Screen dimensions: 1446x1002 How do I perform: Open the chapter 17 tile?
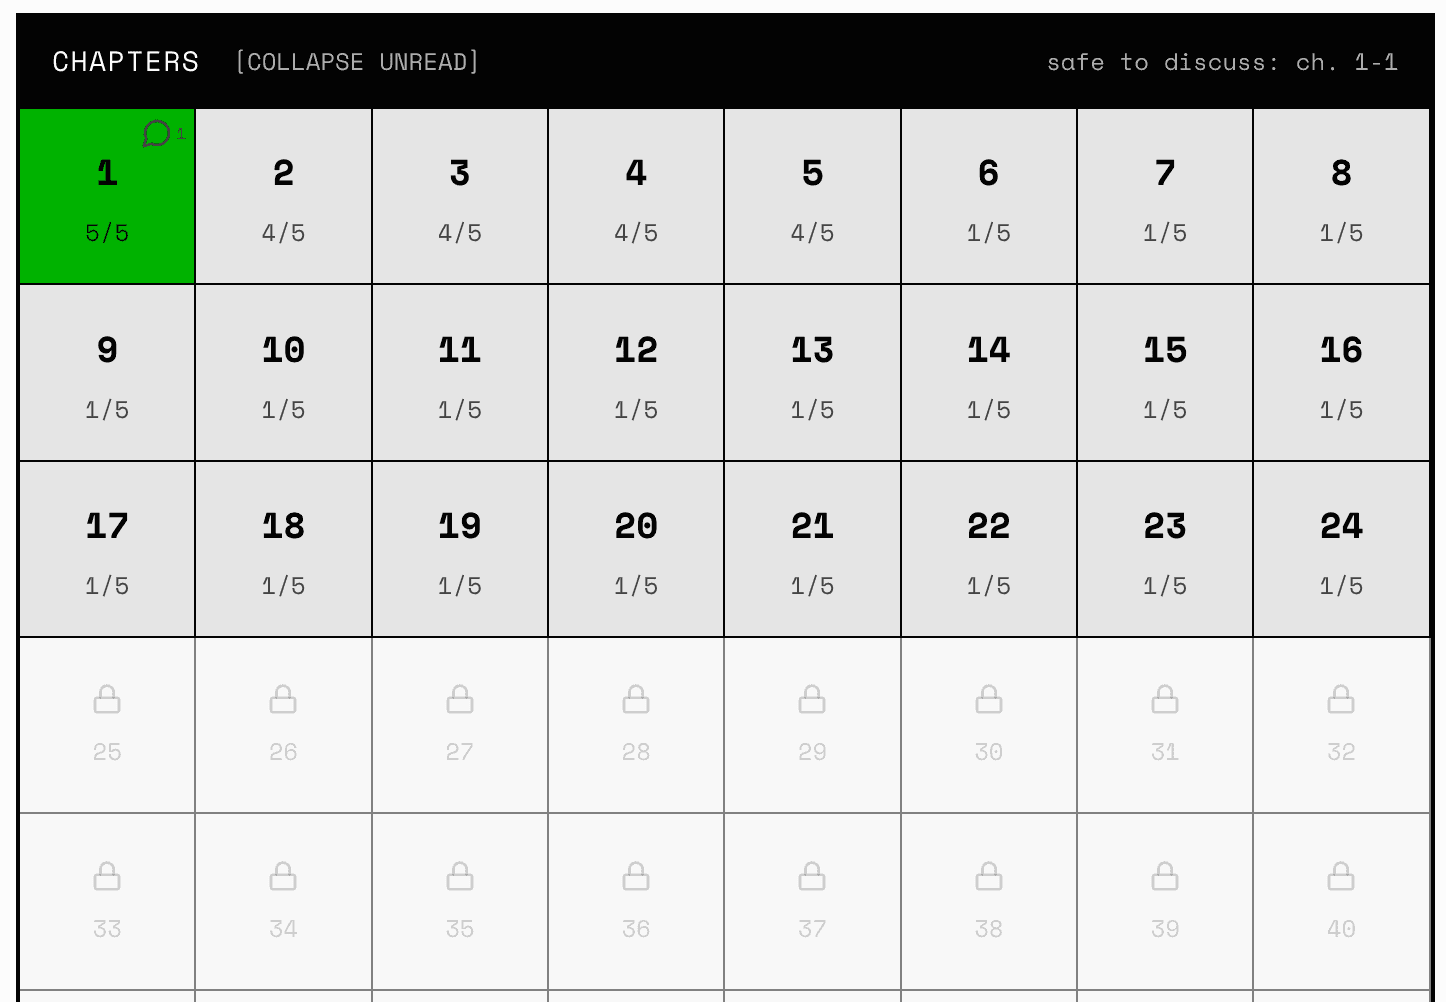click(107, 550)
